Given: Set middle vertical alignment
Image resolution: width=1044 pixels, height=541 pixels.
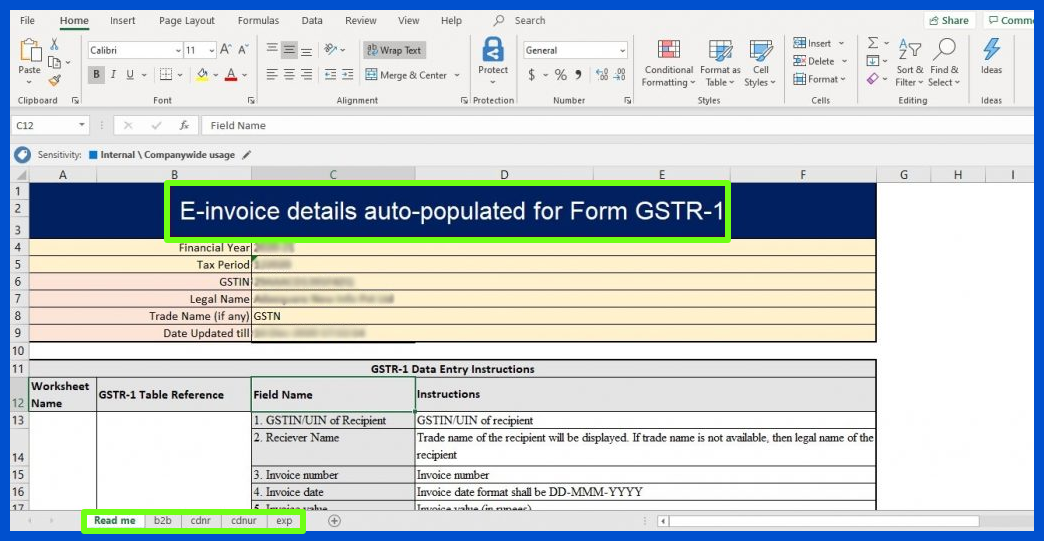Looking at the screenshot, I should (289, 49).
